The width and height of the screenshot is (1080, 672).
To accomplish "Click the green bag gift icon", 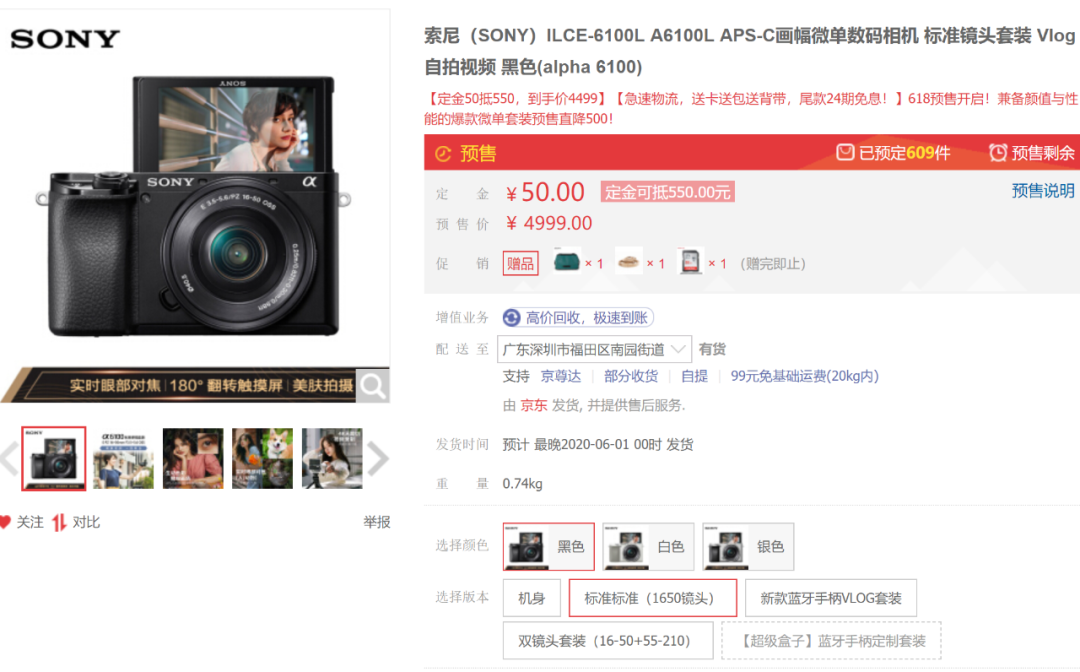I will 567,262.
